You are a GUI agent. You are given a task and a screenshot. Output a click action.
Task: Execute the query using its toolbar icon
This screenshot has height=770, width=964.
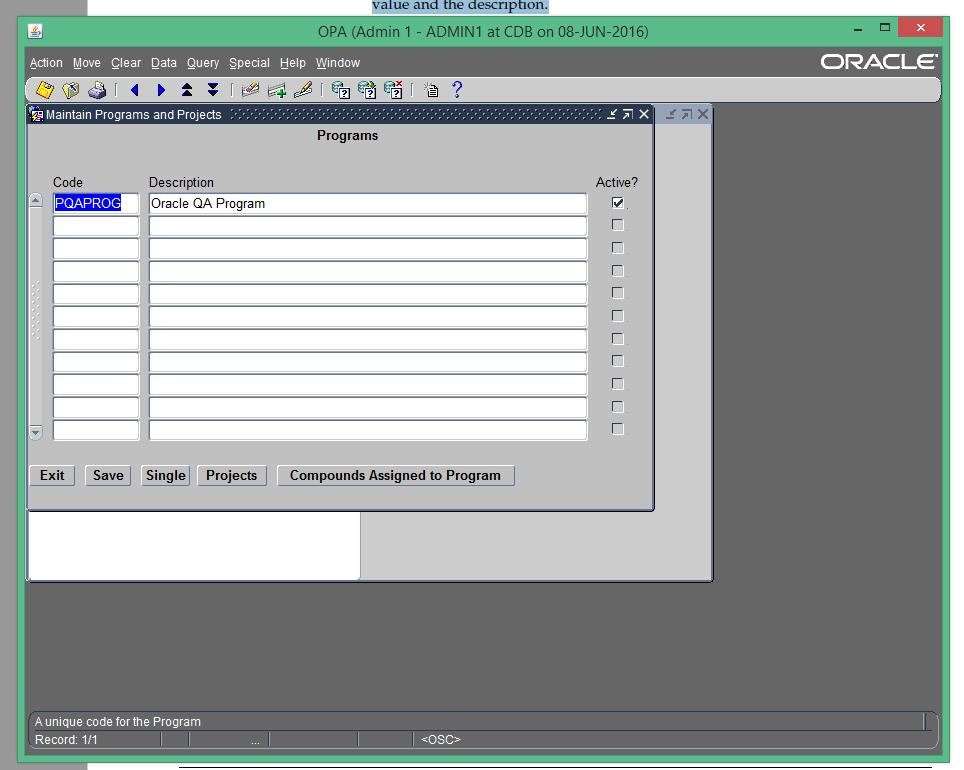367,89
